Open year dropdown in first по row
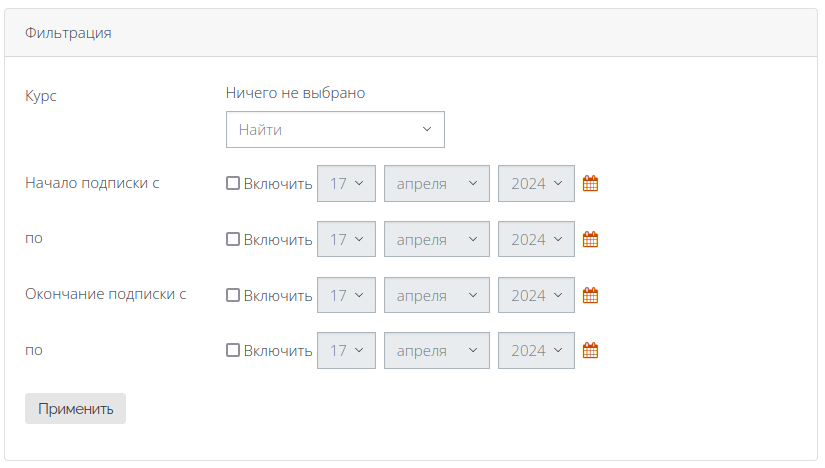 pos(536,239)
